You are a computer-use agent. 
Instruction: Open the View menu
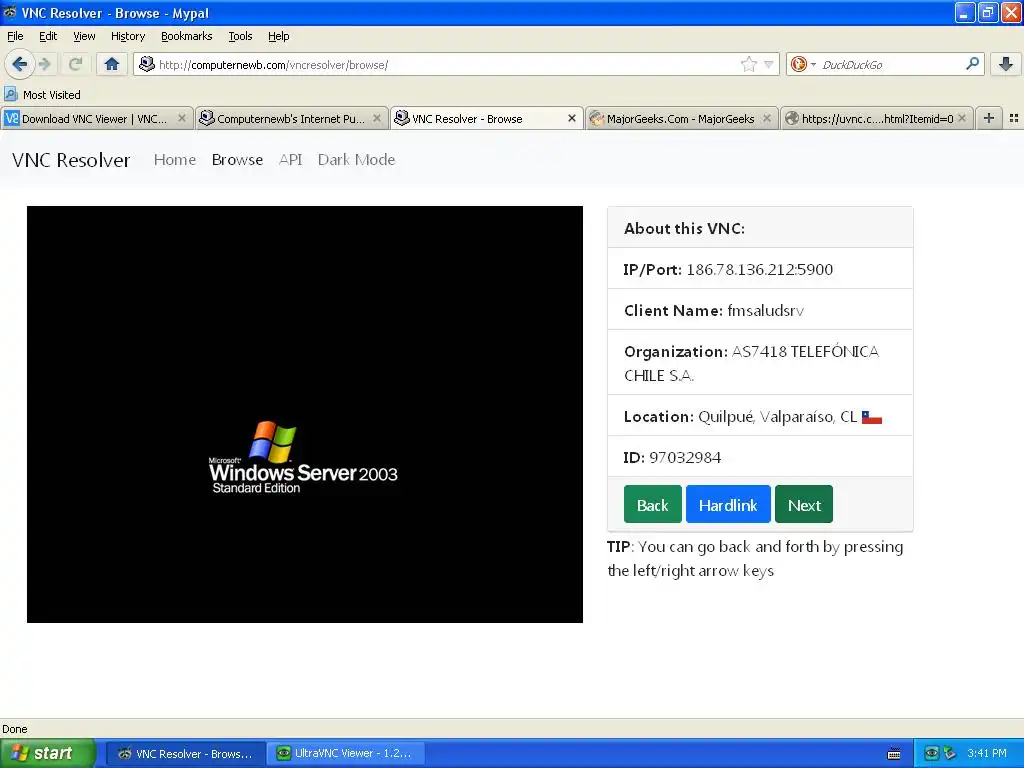click(84, 36)
